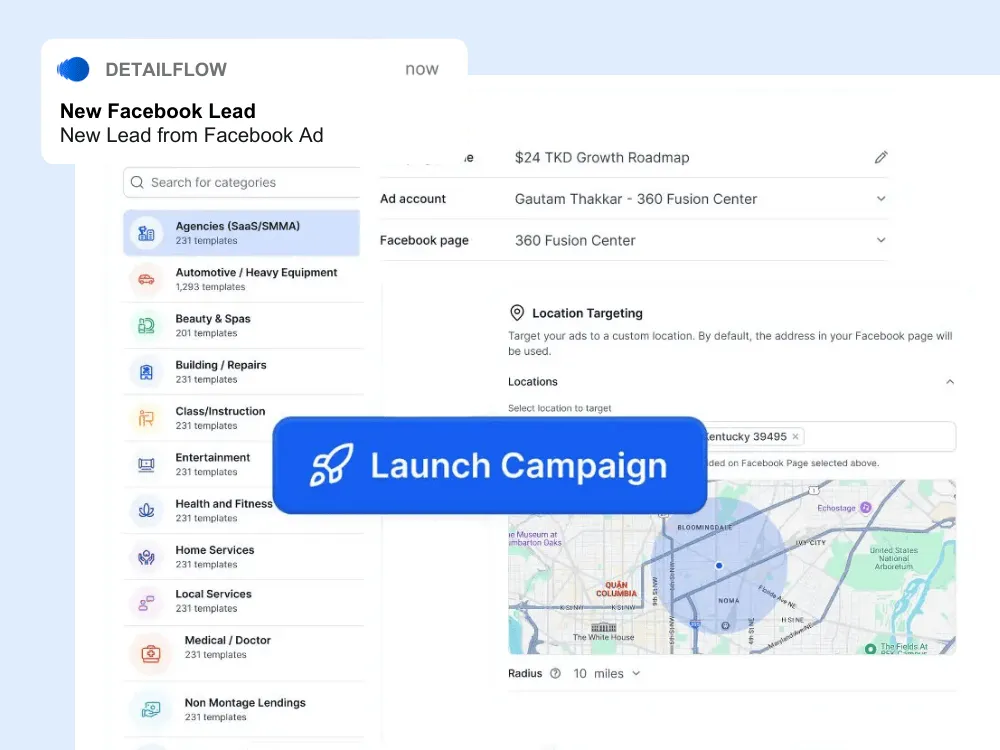The height and width of the screenshot is (750, 1000).
Task: Click the blue center dot on map
Action: (719, 566)
